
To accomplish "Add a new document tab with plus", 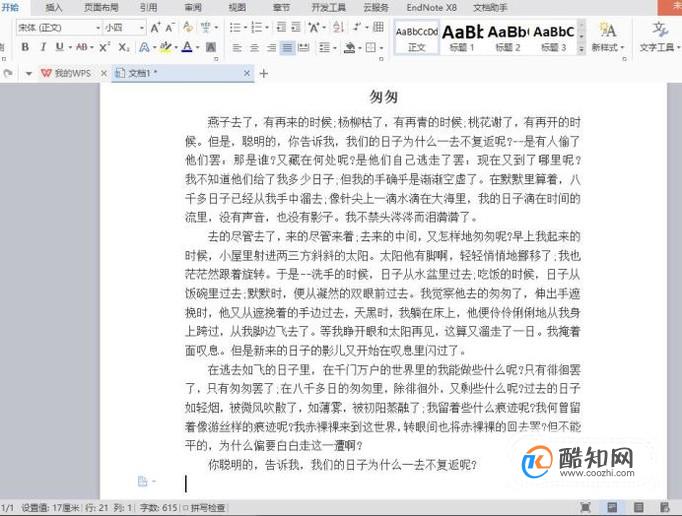I will [x=264, y=74].
